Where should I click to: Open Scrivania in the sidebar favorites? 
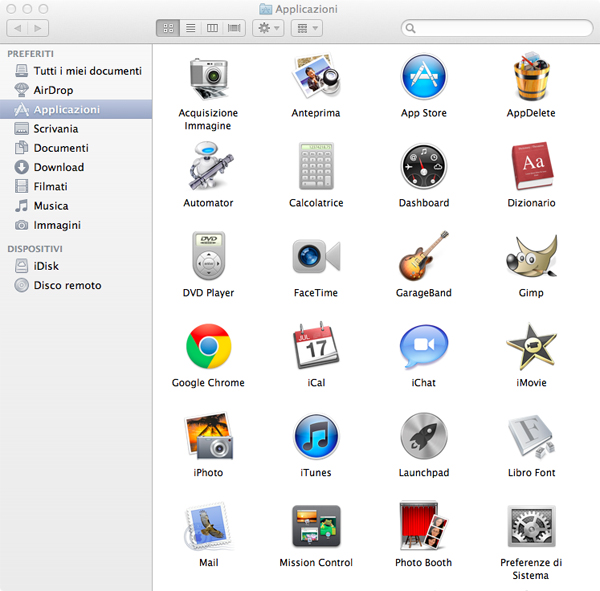coord(56,129)
